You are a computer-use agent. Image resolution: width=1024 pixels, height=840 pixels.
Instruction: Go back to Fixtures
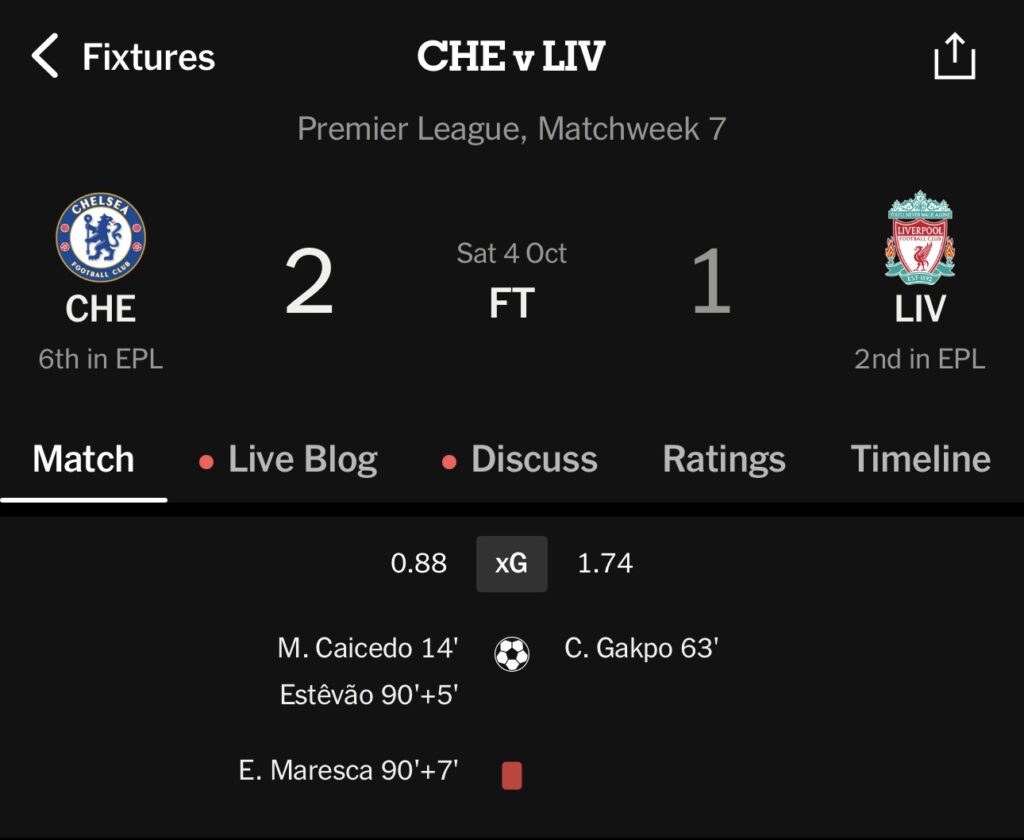(148, 57)
